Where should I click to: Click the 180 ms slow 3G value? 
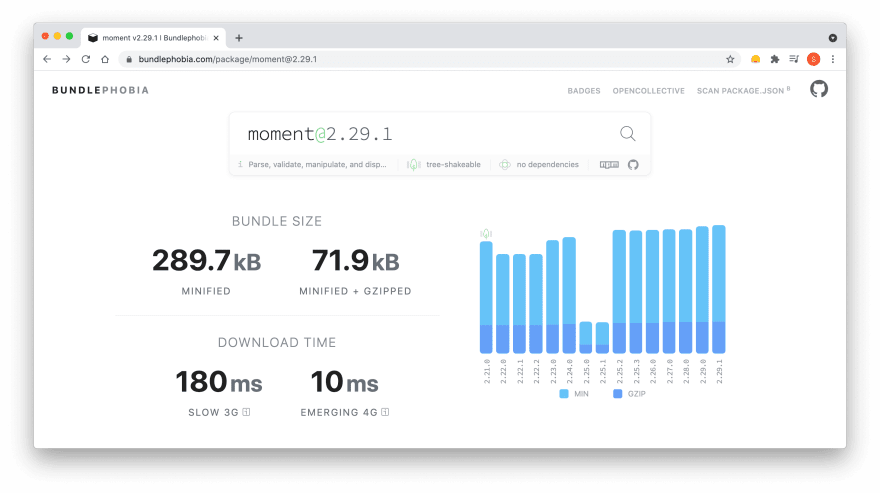(219, 382)
